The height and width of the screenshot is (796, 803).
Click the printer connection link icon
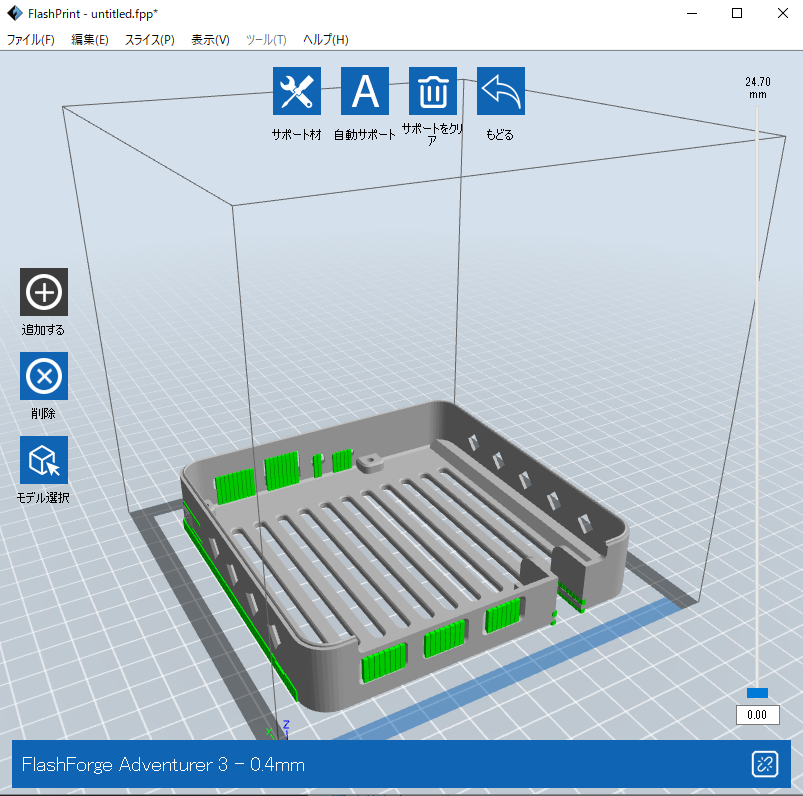pos(765,765)
